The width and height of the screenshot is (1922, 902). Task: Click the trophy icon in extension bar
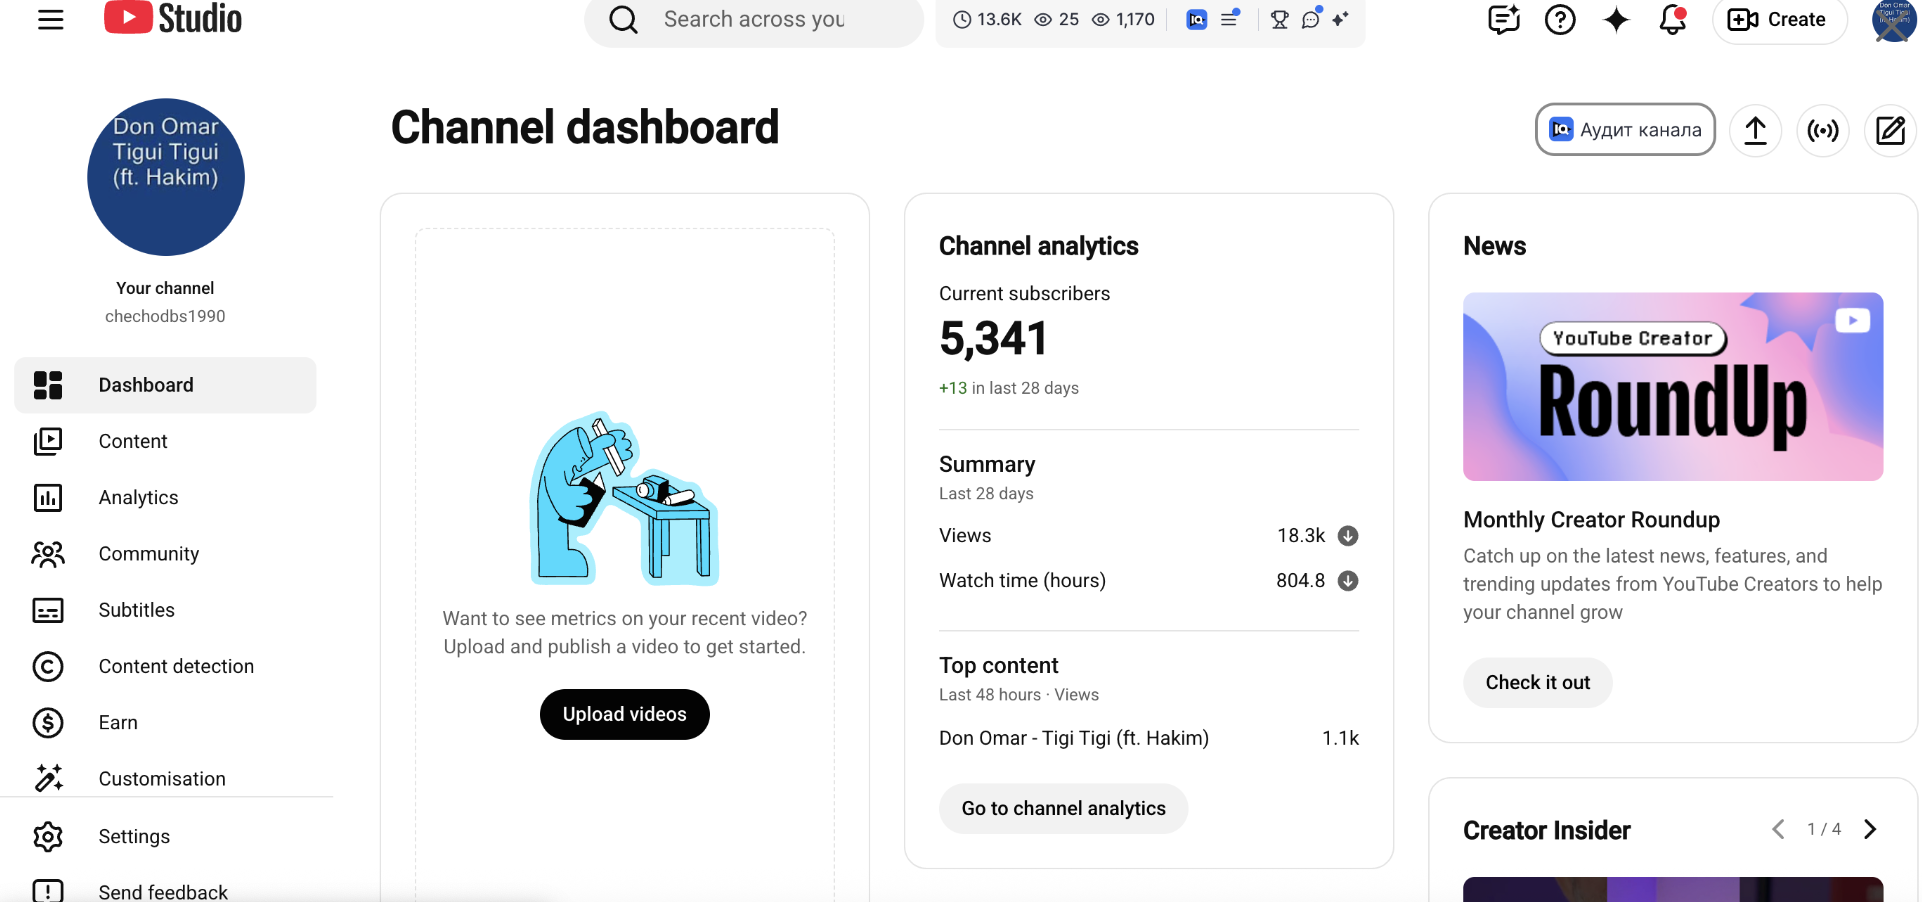pos(1279,19)
